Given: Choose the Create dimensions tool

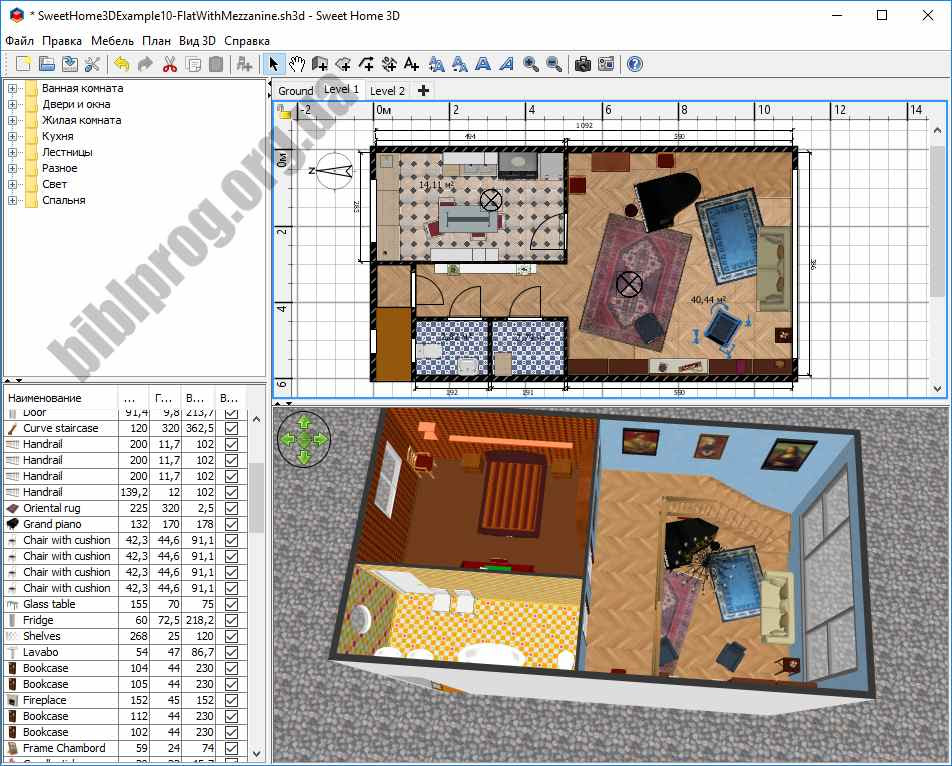Looking at the screenshot, I should [x=389, y=64].
